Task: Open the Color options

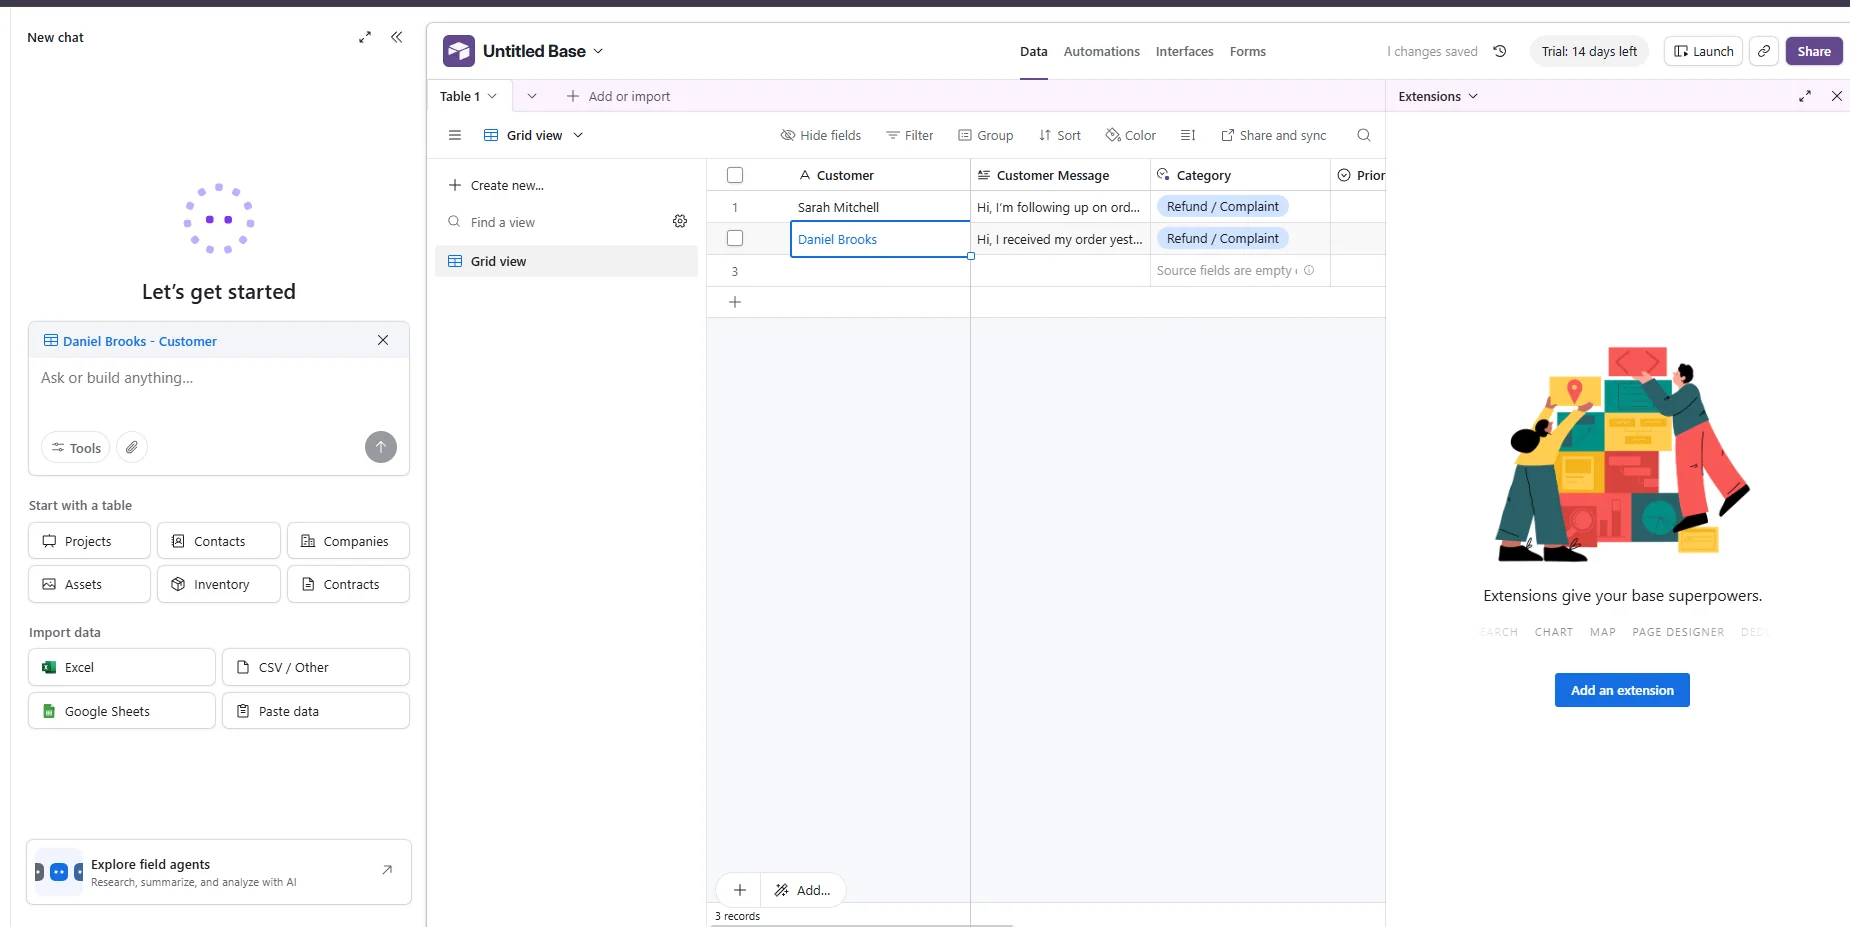Action: pyautogui.click(x=1131, y=135)
